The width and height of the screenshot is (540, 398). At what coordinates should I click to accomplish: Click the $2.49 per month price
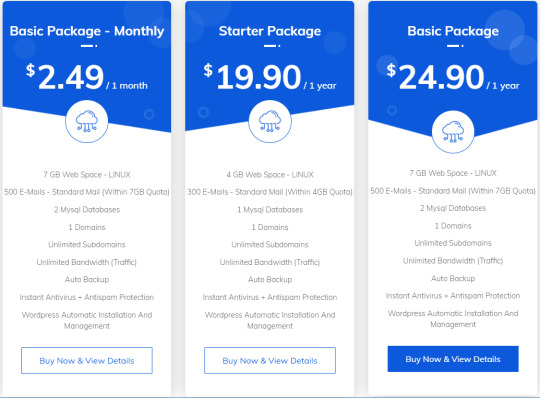[x=87, y=76]
